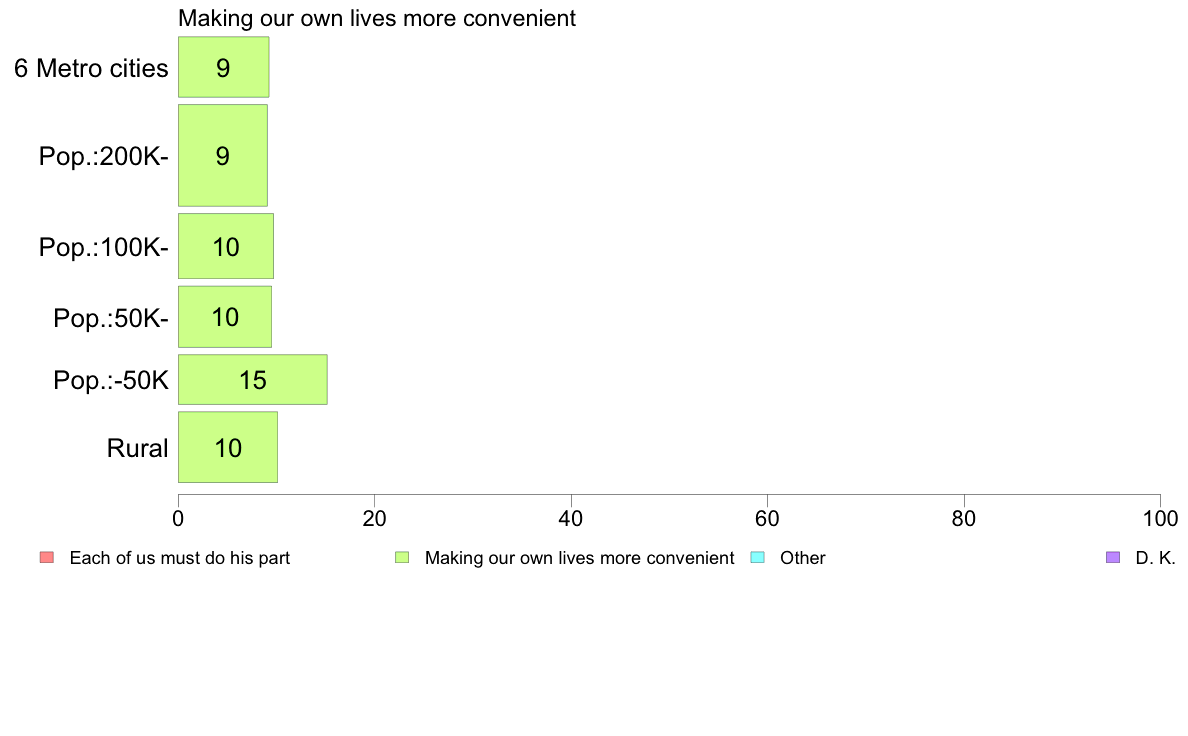The height and width of the screenshot is (736, 1188).
Task: Select the Pop.:200K- bar showing 9
Action: click(223, 155)
